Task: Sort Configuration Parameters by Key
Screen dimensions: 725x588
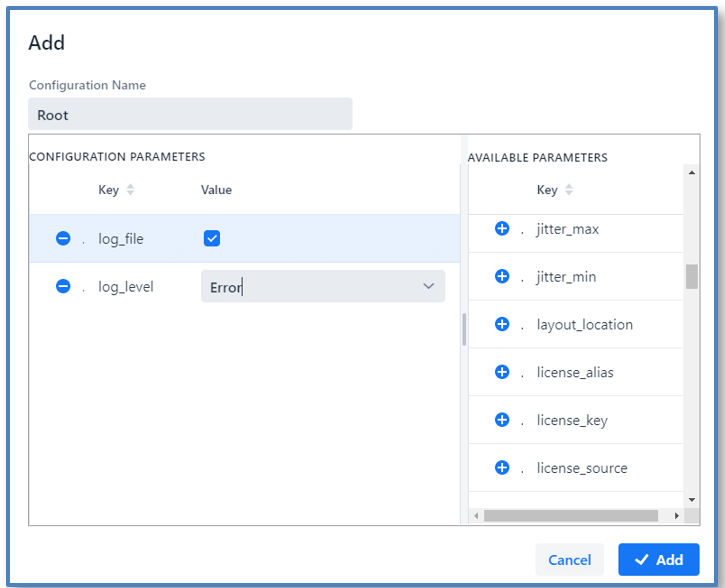Action: tap(130, 190)
